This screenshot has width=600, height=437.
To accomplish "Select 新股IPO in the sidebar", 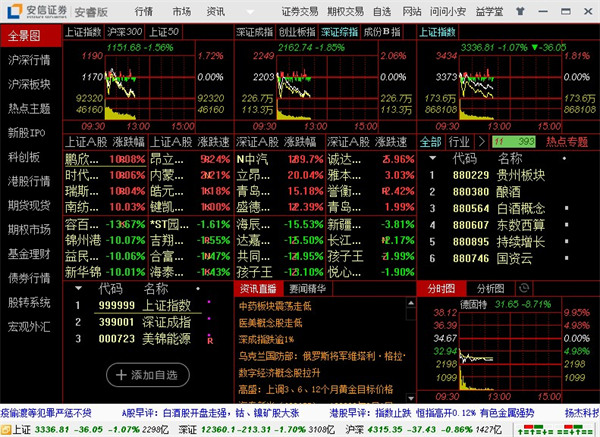I will pyautogui.click(x=27, y=133).
